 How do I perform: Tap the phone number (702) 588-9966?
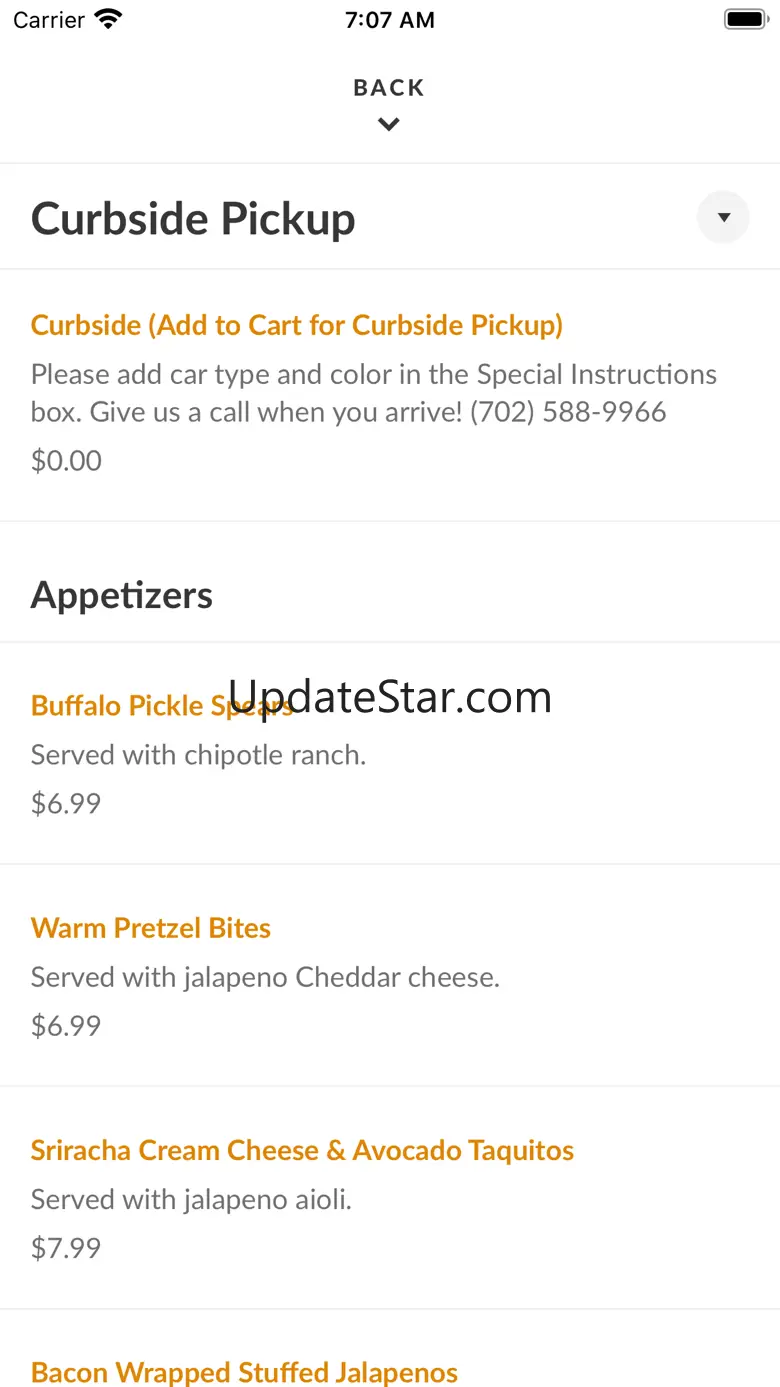[568, 412]
